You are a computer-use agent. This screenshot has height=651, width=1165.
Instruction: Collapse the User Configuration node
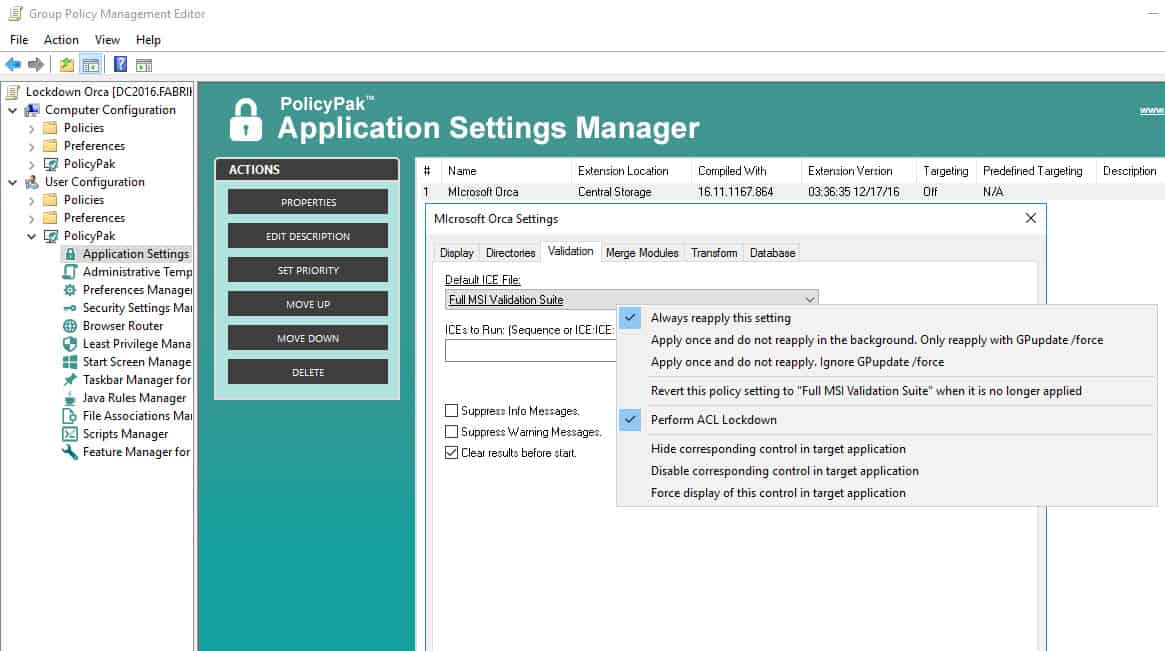(13, 182)
